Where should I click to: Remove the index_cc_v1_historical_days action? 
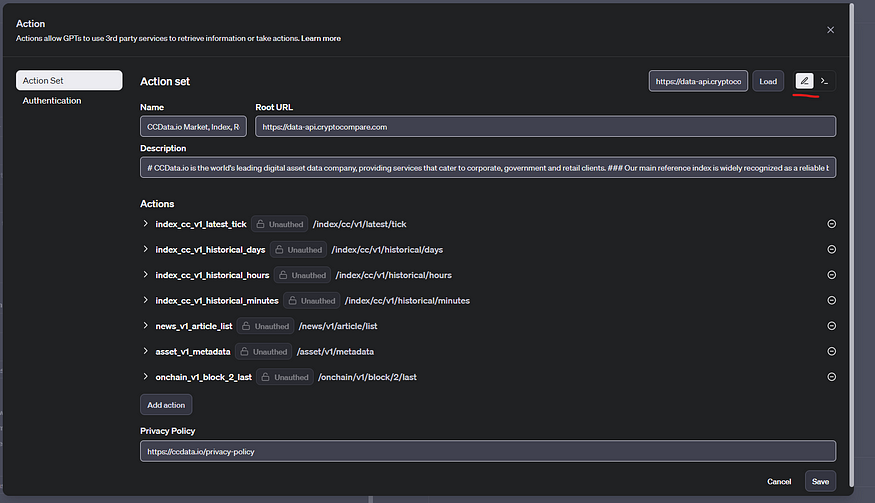click(x=831, y=250)
